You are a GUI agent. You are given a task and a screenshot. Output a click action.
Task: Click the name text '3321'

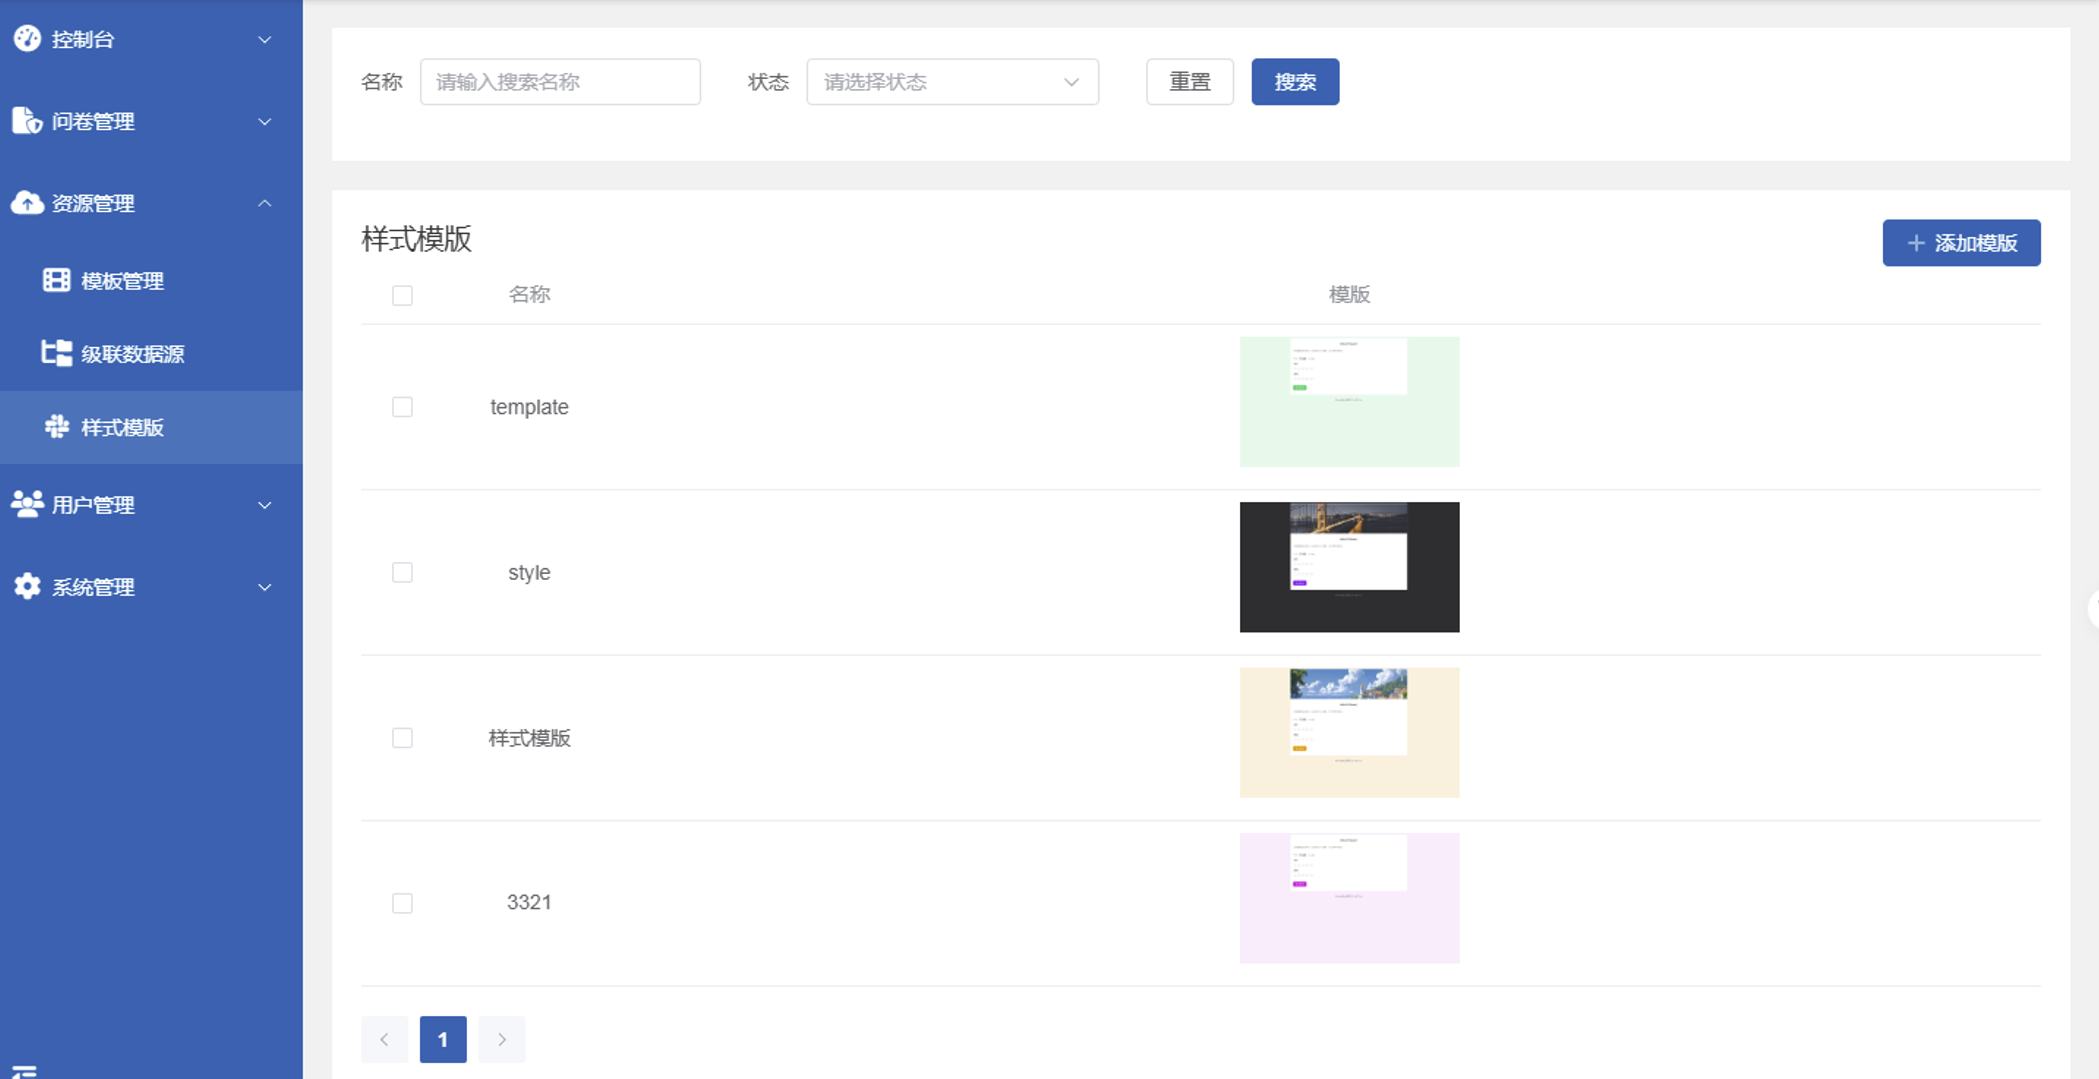(529, 902)
